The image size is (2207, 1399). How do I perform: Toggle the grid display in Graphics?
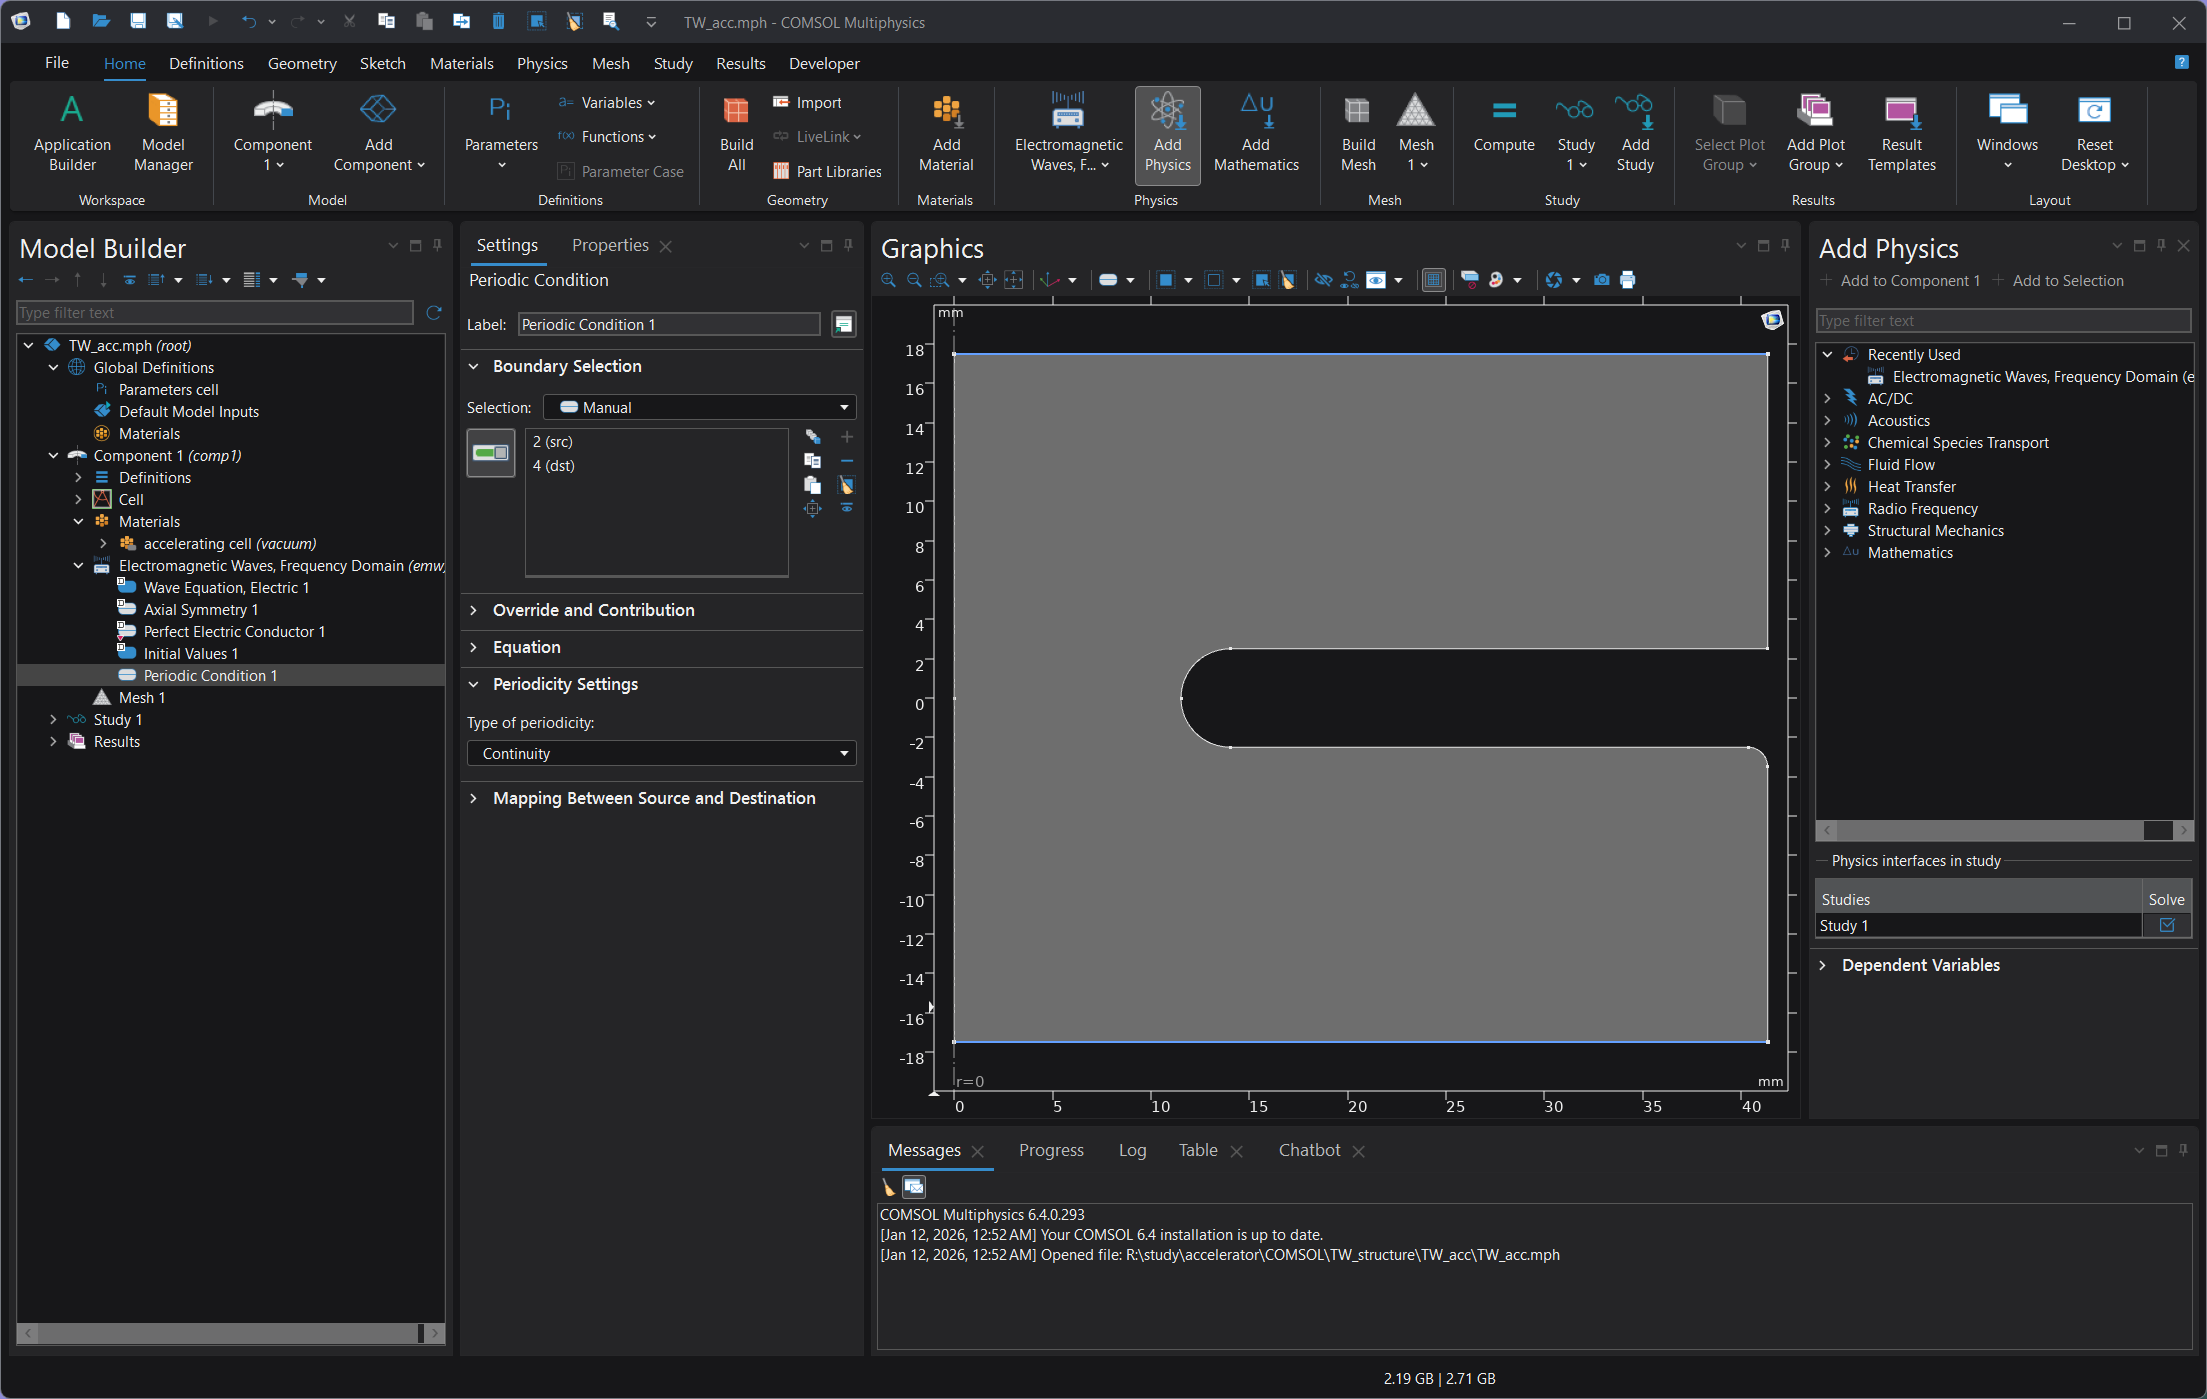point(1433,280)
